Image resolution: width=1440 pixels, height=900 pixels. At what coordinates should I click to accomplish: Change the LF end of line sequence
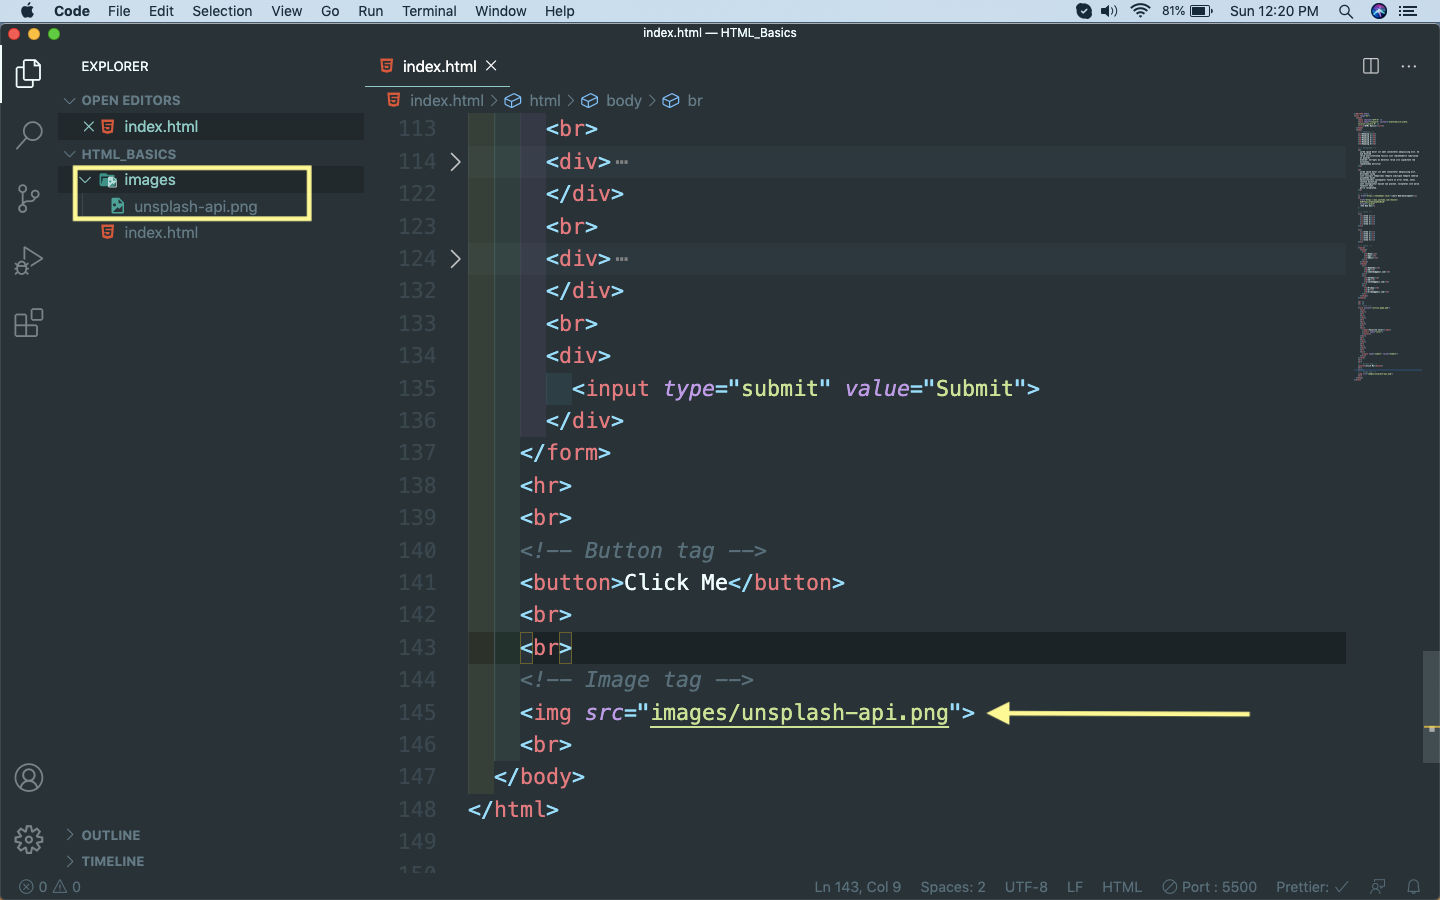pyautogui.click(x=1075, y=887)
